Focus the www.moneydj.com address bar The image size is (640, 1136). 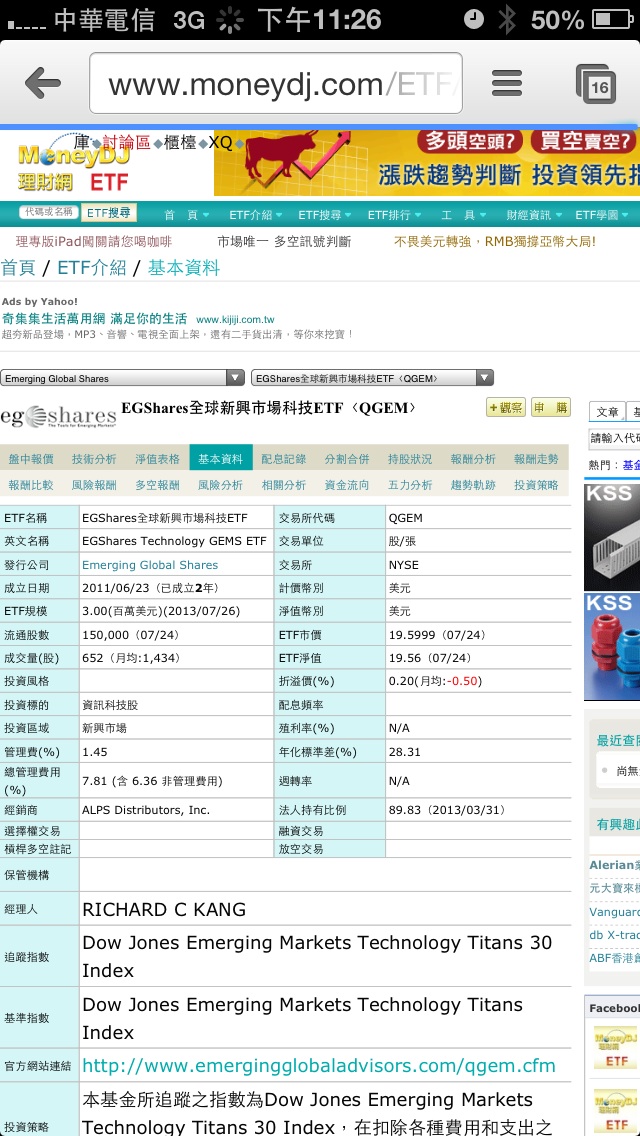coord(275,83)
